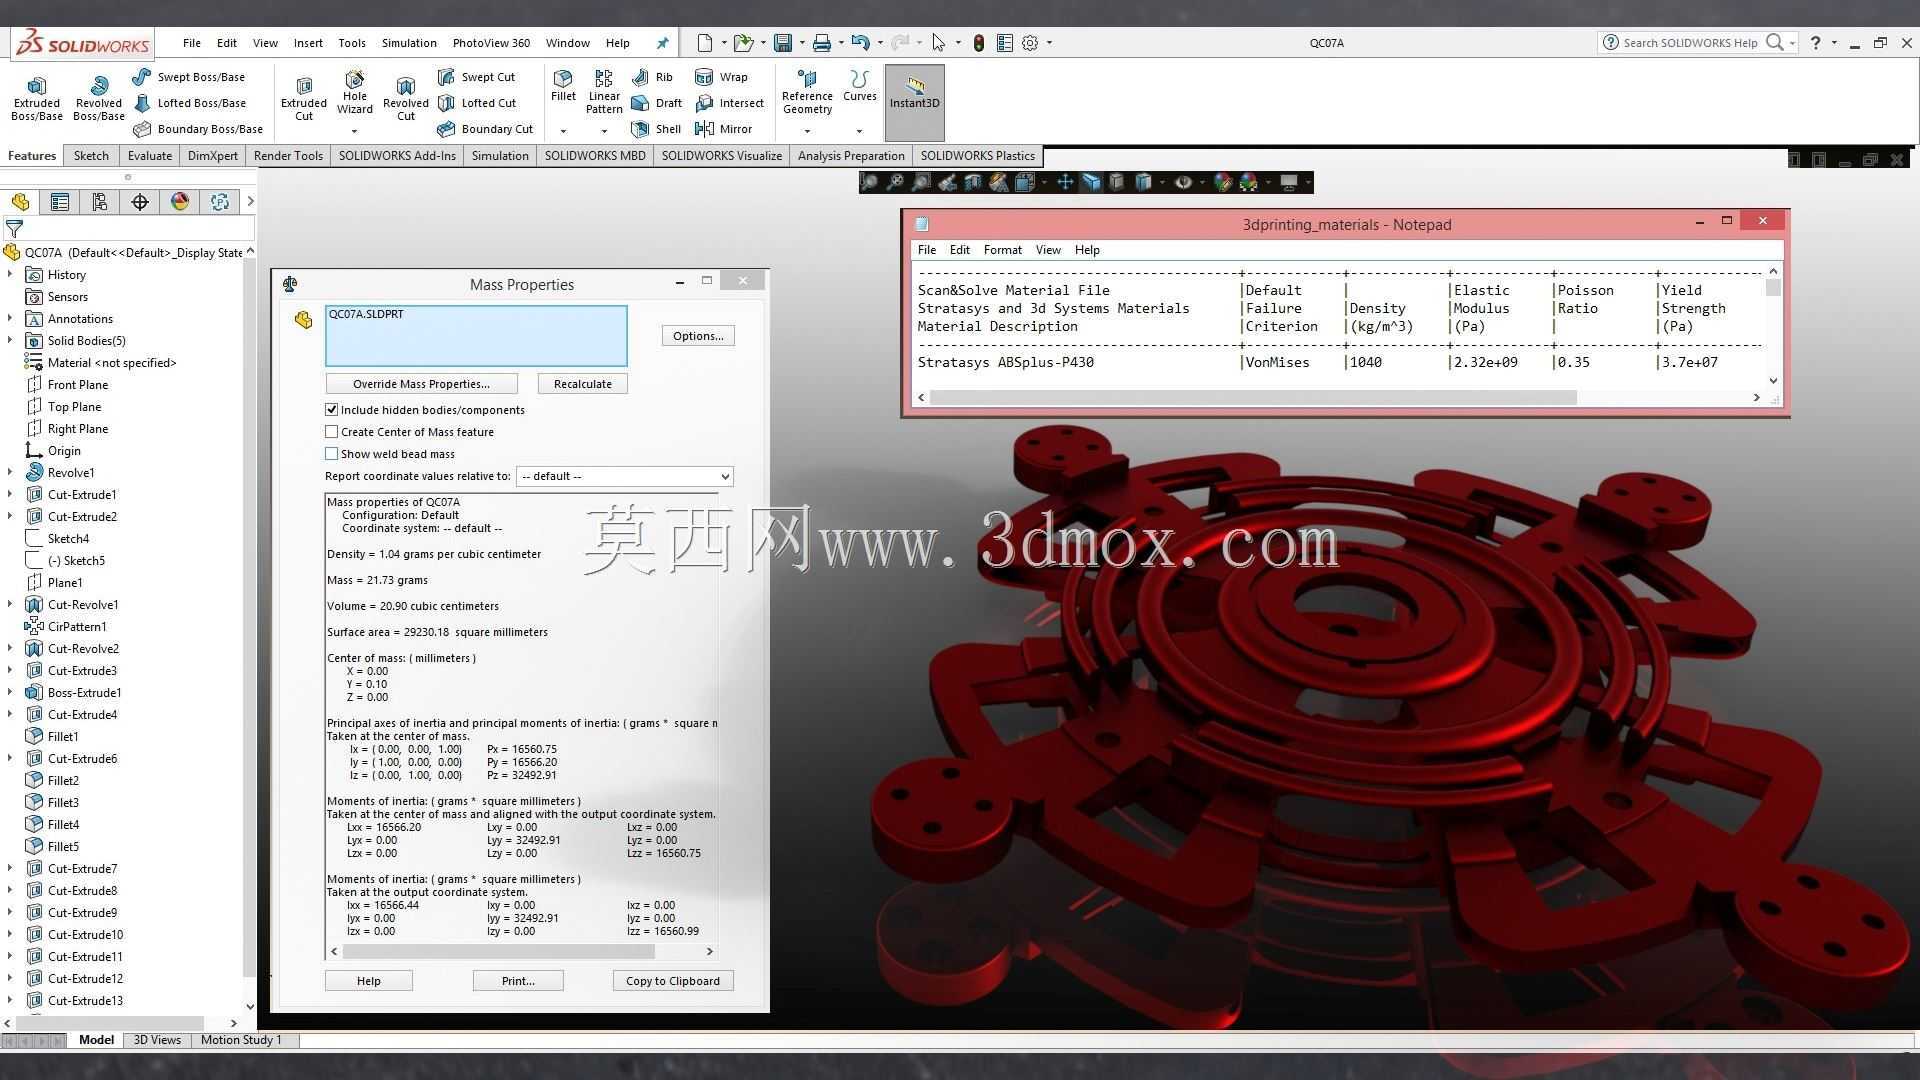
Task: Uncheck Include hidden bodies/components
Action: [x=332, y=410]
